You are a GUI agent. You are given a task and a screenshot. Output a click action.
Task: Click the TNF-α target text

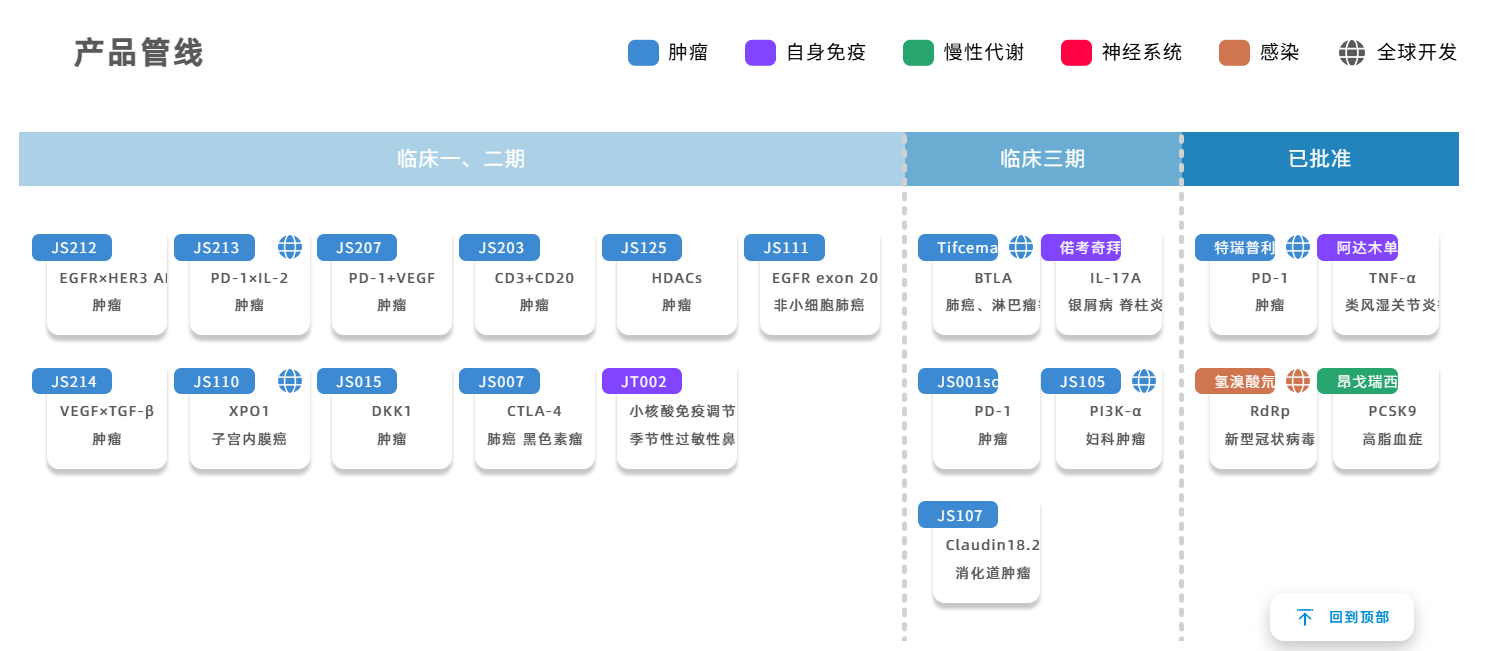tap(1393, 278)
